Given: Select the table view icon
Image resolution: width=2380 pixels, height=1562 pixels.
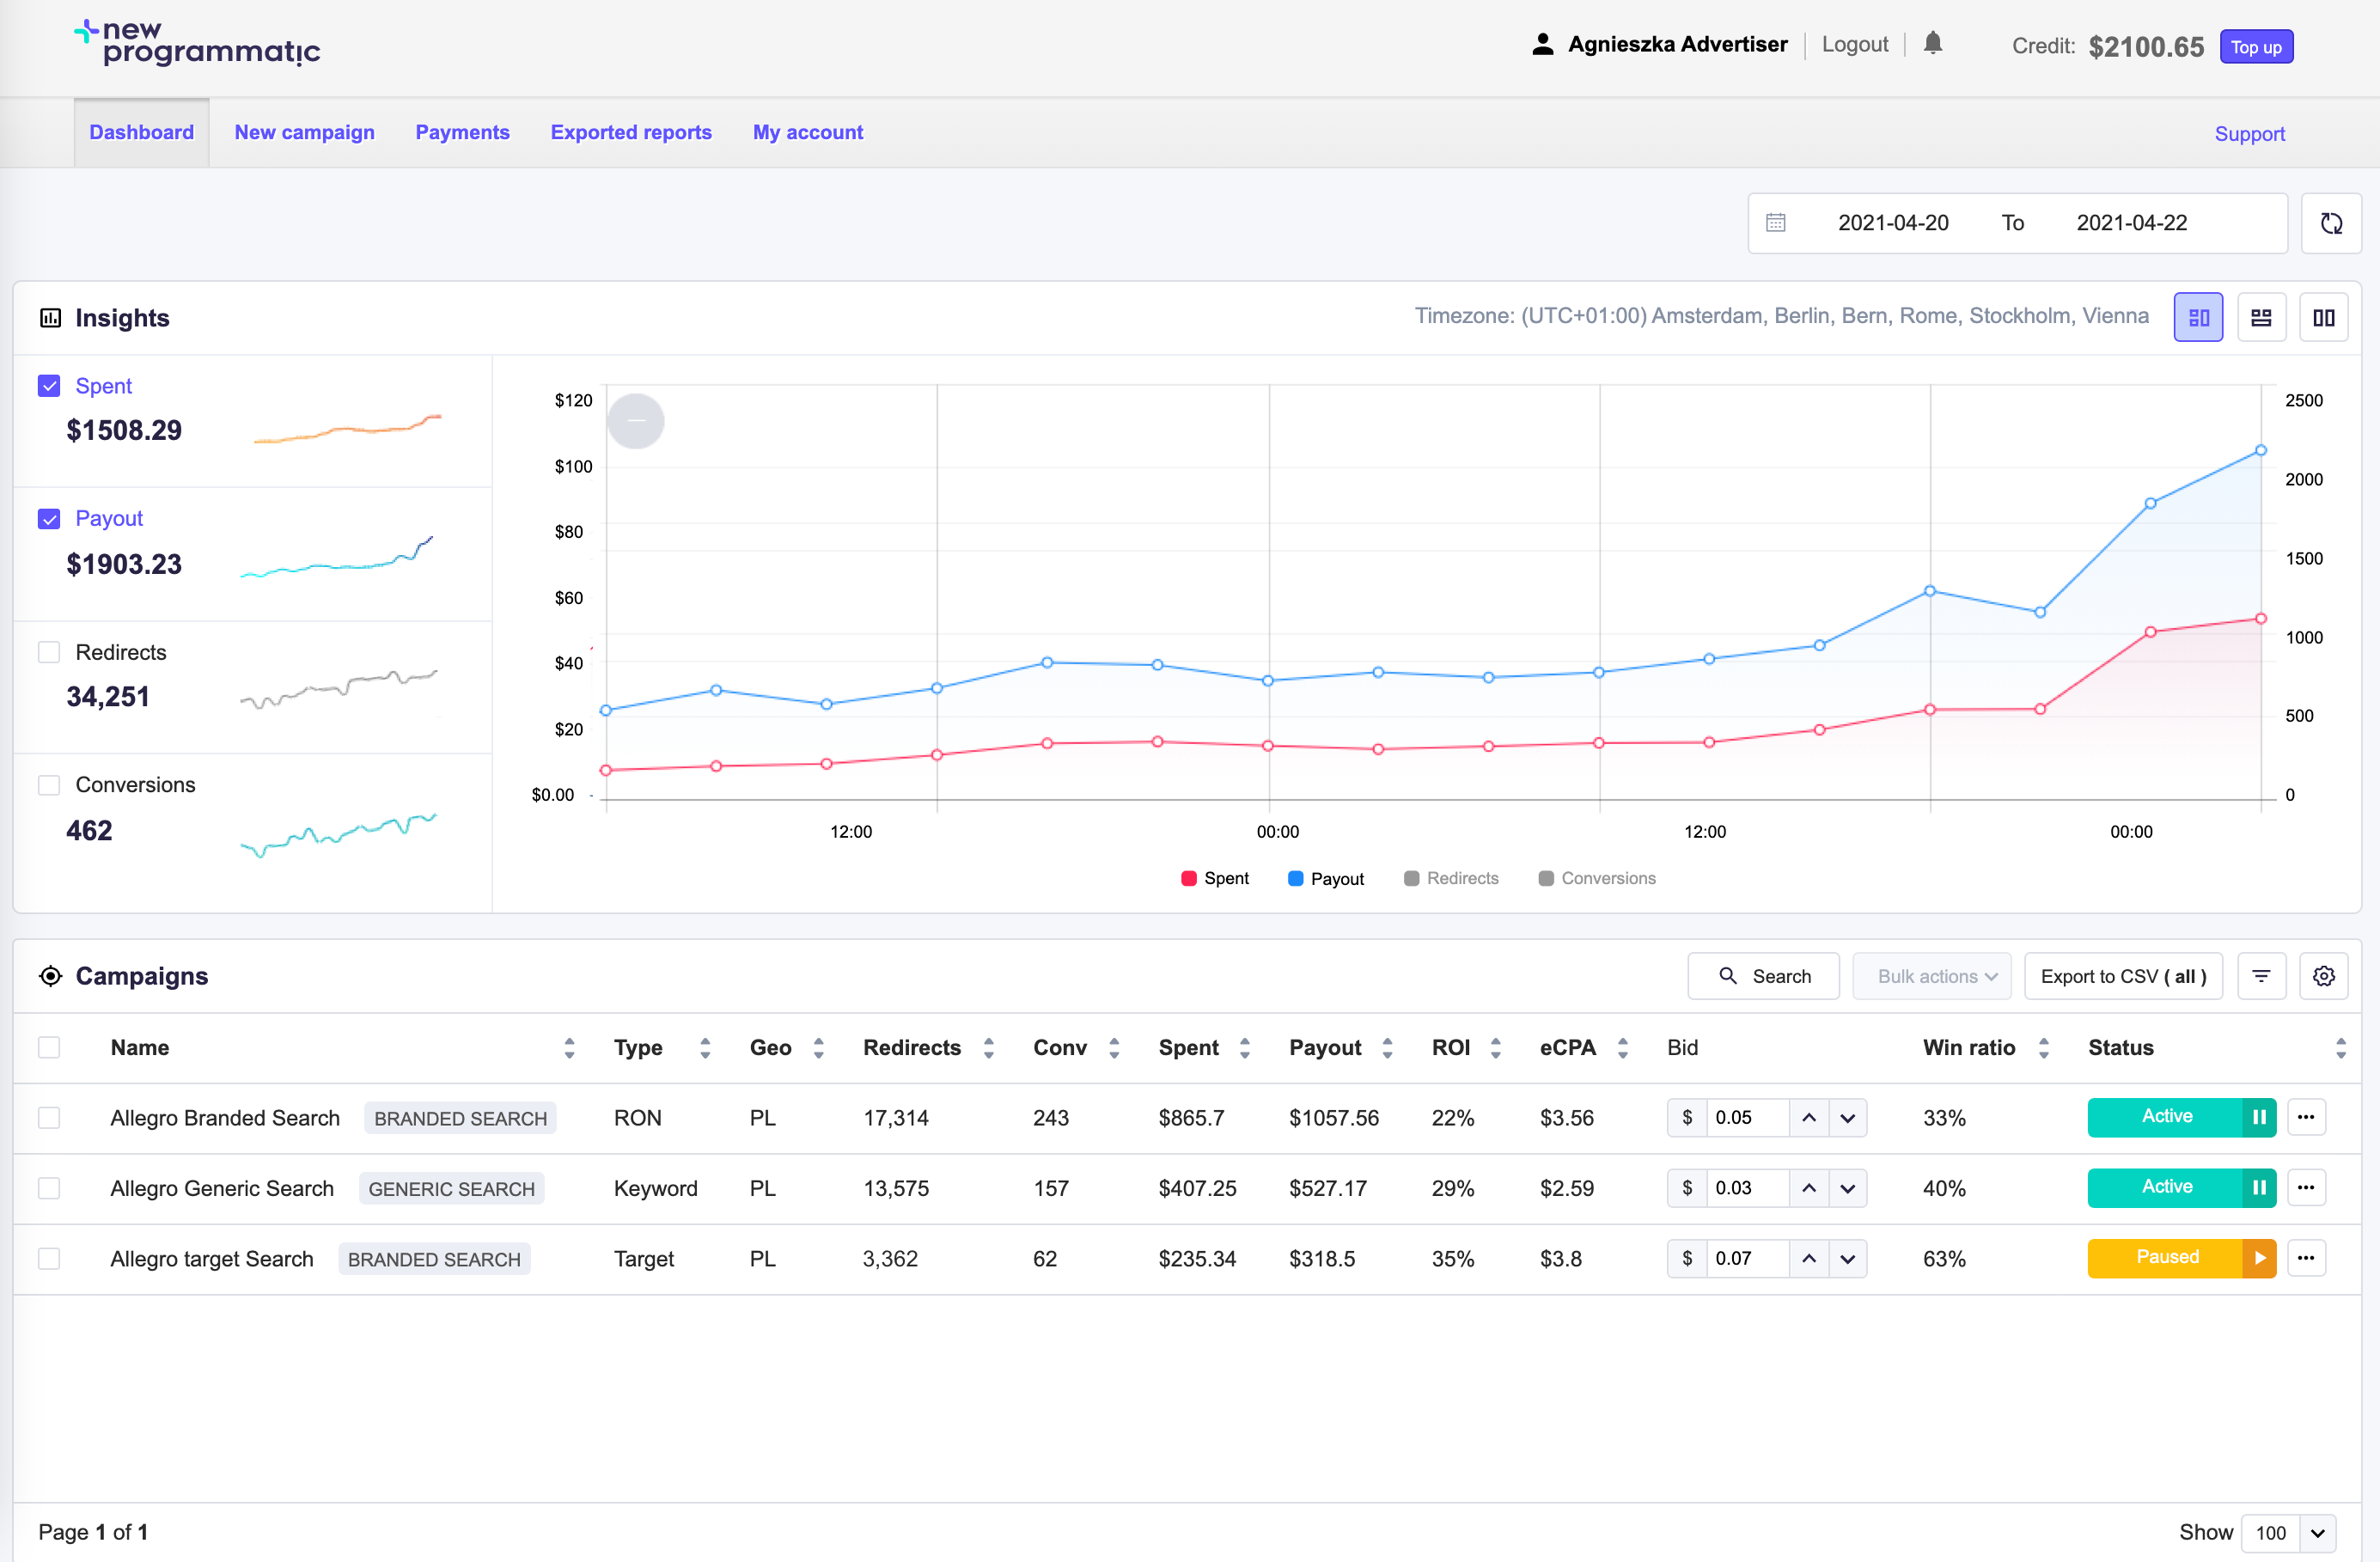Looking at the screenshot, I should 2260,315.
